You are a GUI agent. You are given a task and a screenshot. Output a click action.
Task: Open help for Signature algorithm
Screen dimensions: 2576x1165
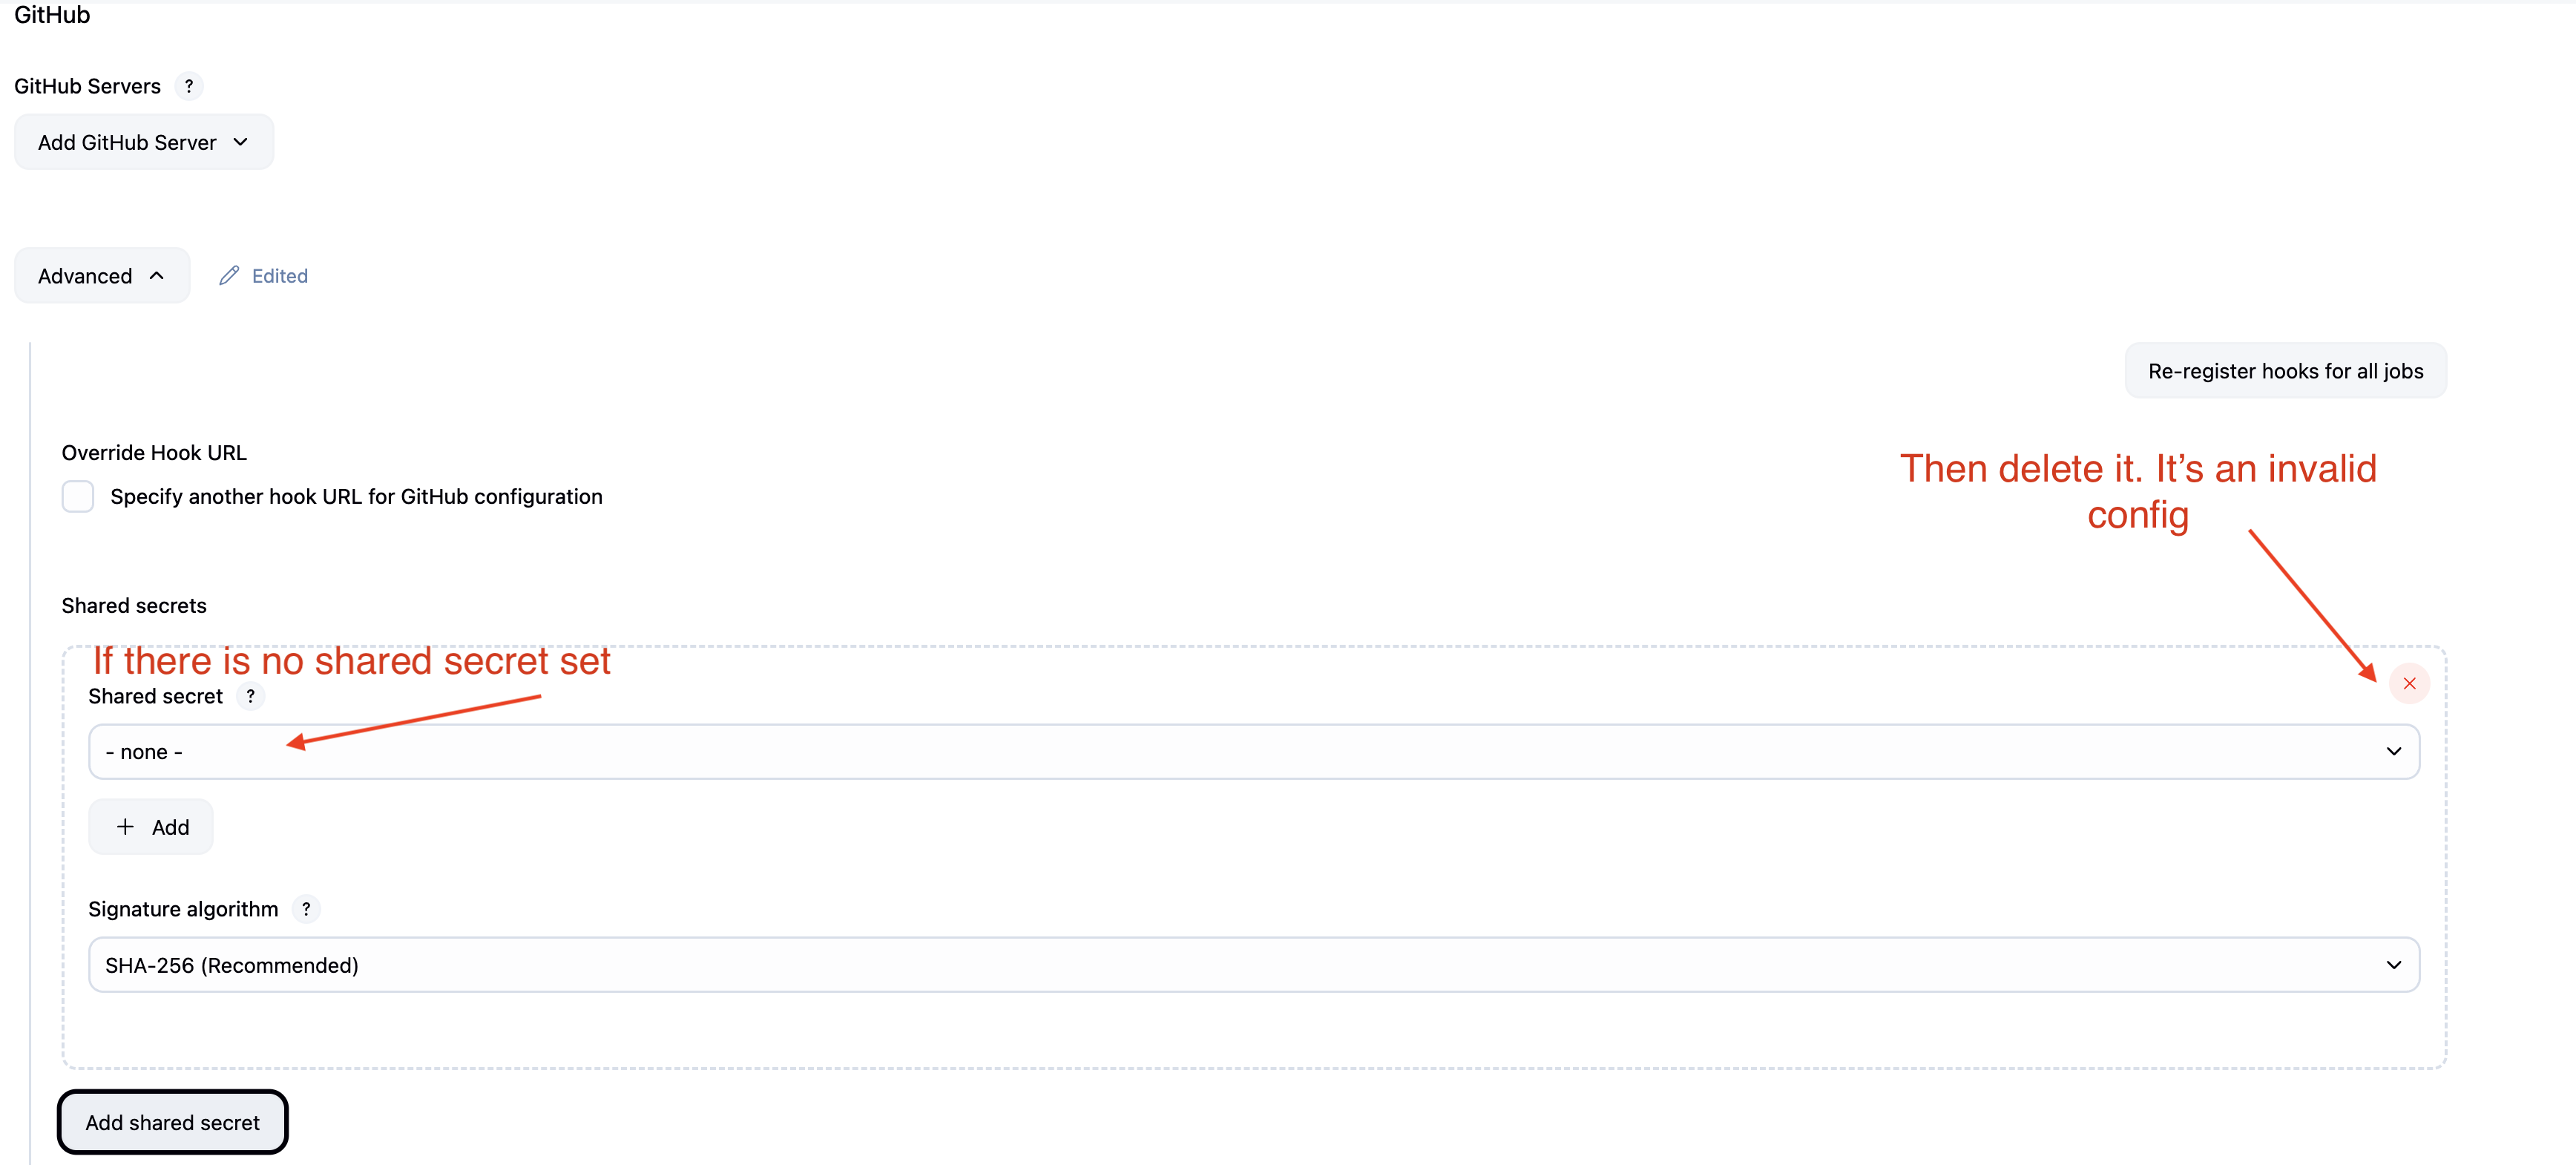pos(306,909)
